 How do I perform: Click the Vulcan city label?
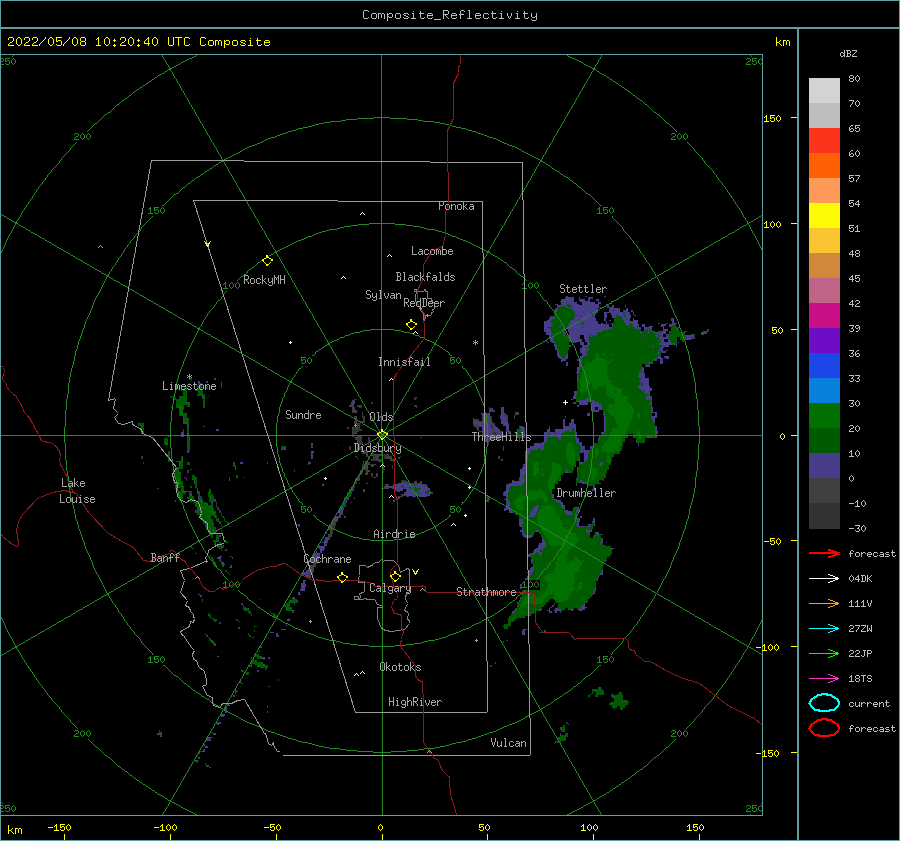point(509,743)
